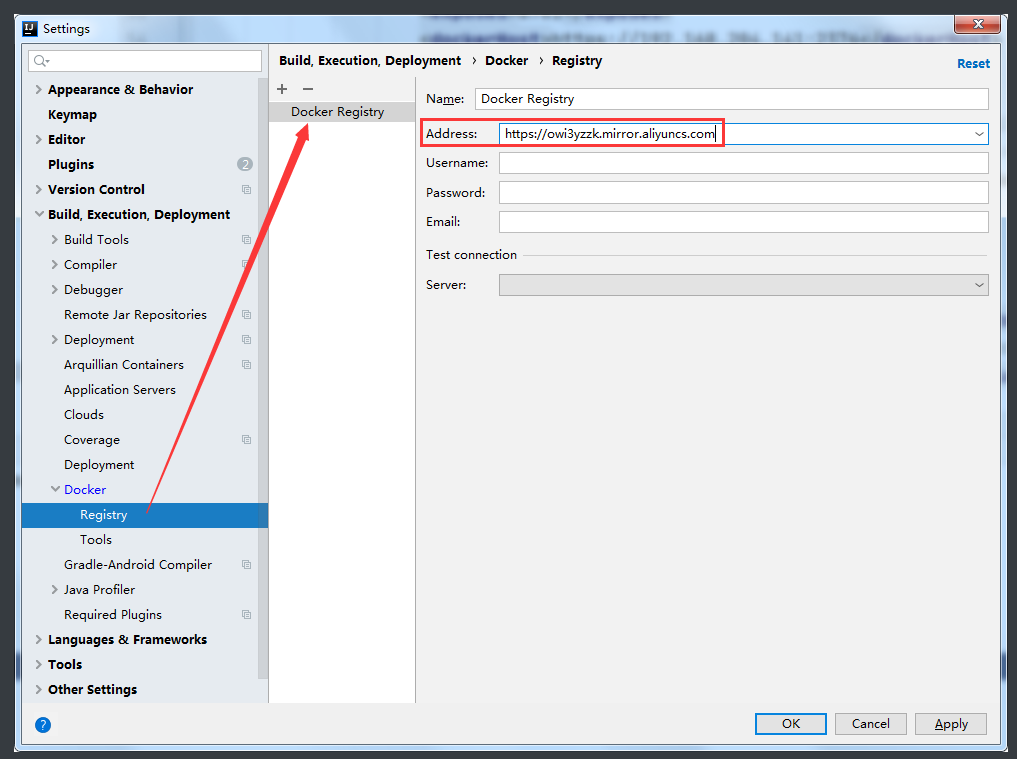Click the Password input field
Viewport: 1017px width, 759px height.
(743, 193)
